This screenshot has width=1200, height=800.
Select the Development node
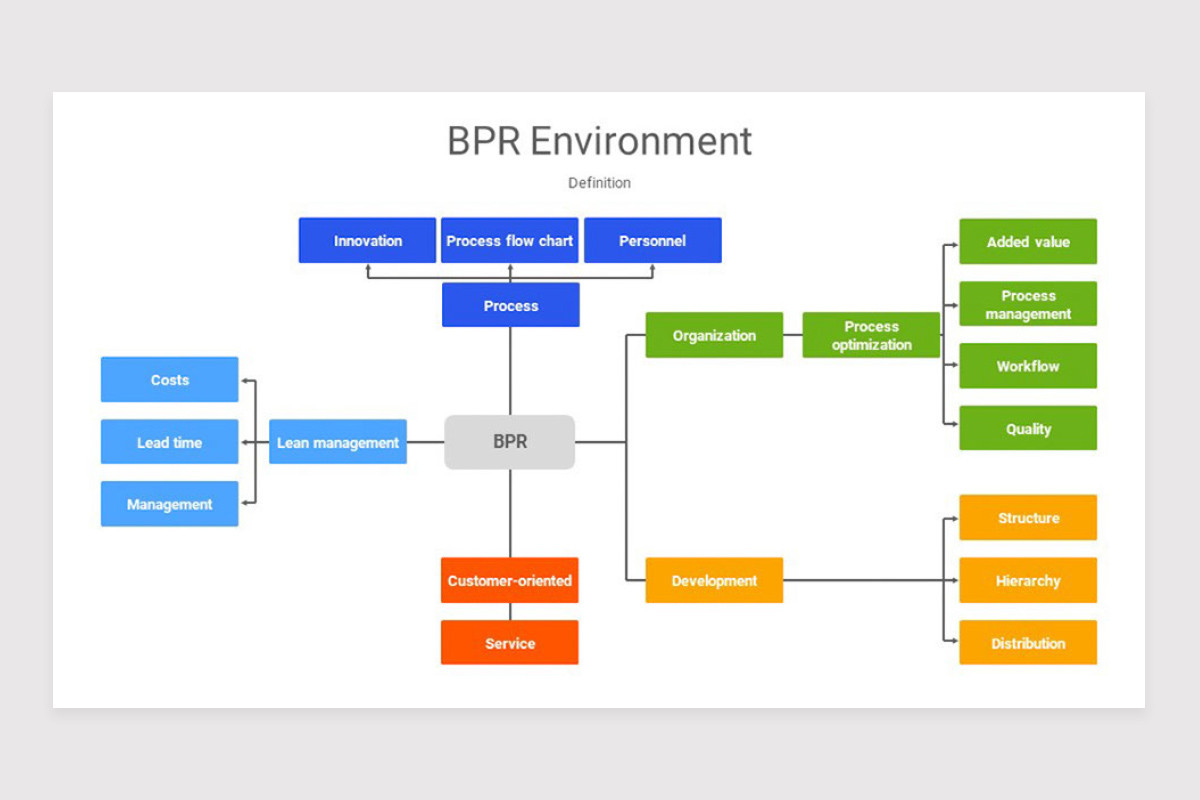tap(713, 580)
